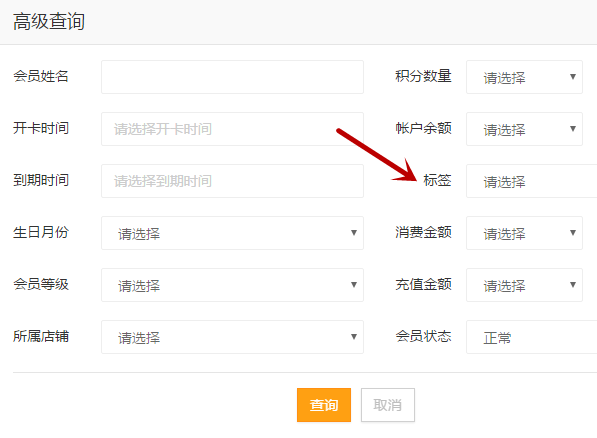Click the arrow icon of 消费金额 dropdown
This screenshot has width=597, height=438.
click(573, 233)
